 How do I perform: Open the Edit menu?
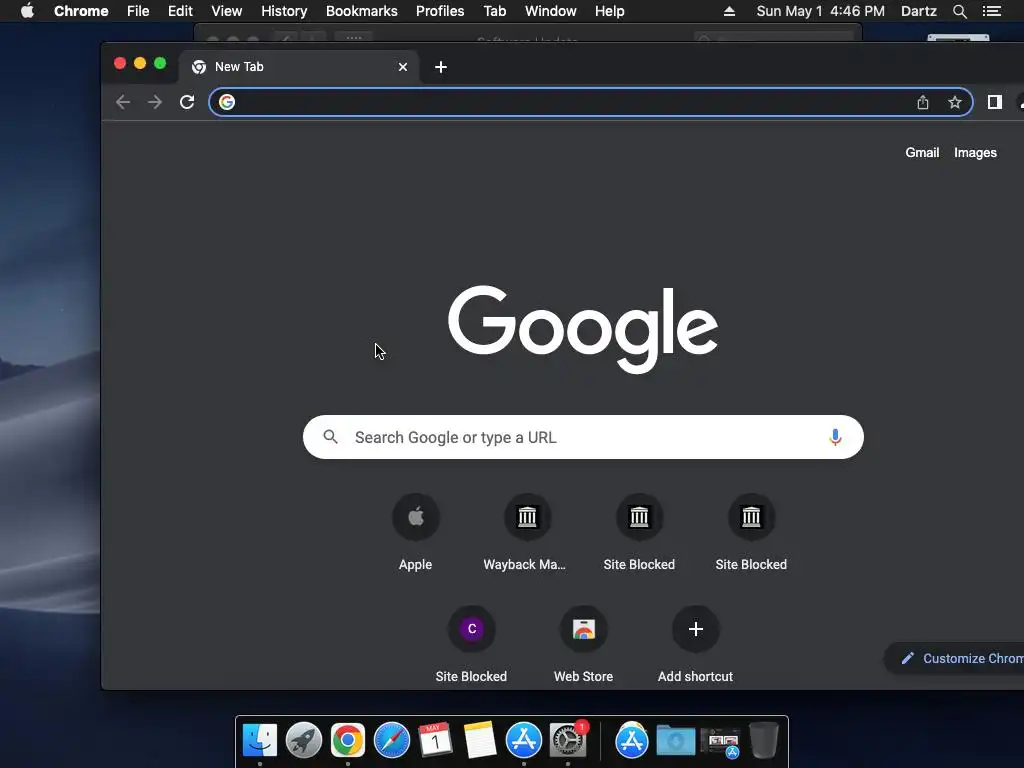[x=180, y=11]
